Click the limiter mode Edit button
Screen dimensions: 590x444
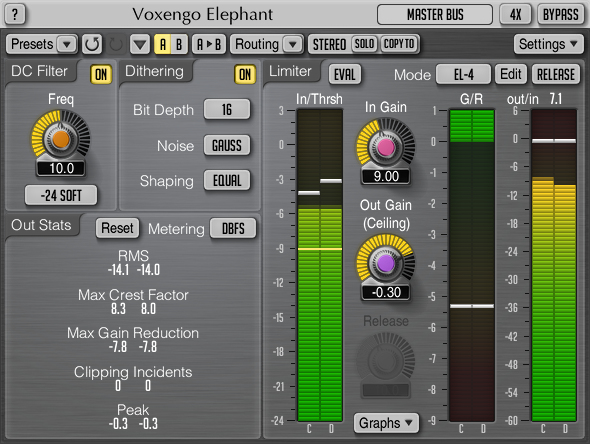tap(511, 74)
